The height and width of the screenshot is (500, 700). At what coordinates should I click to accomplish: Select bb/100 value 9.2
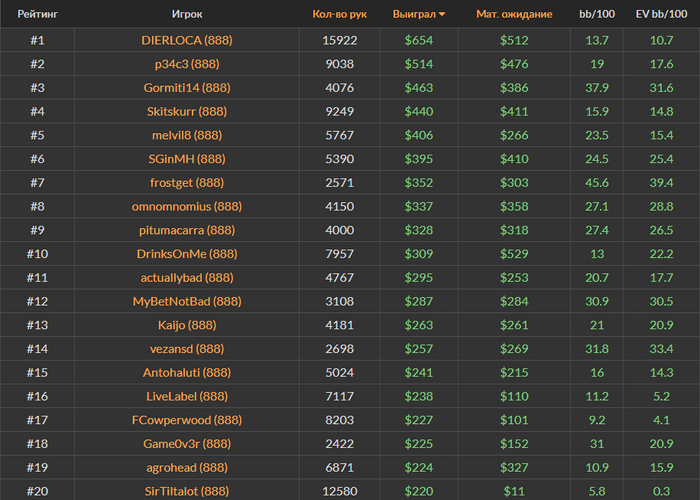click(597, 420)
